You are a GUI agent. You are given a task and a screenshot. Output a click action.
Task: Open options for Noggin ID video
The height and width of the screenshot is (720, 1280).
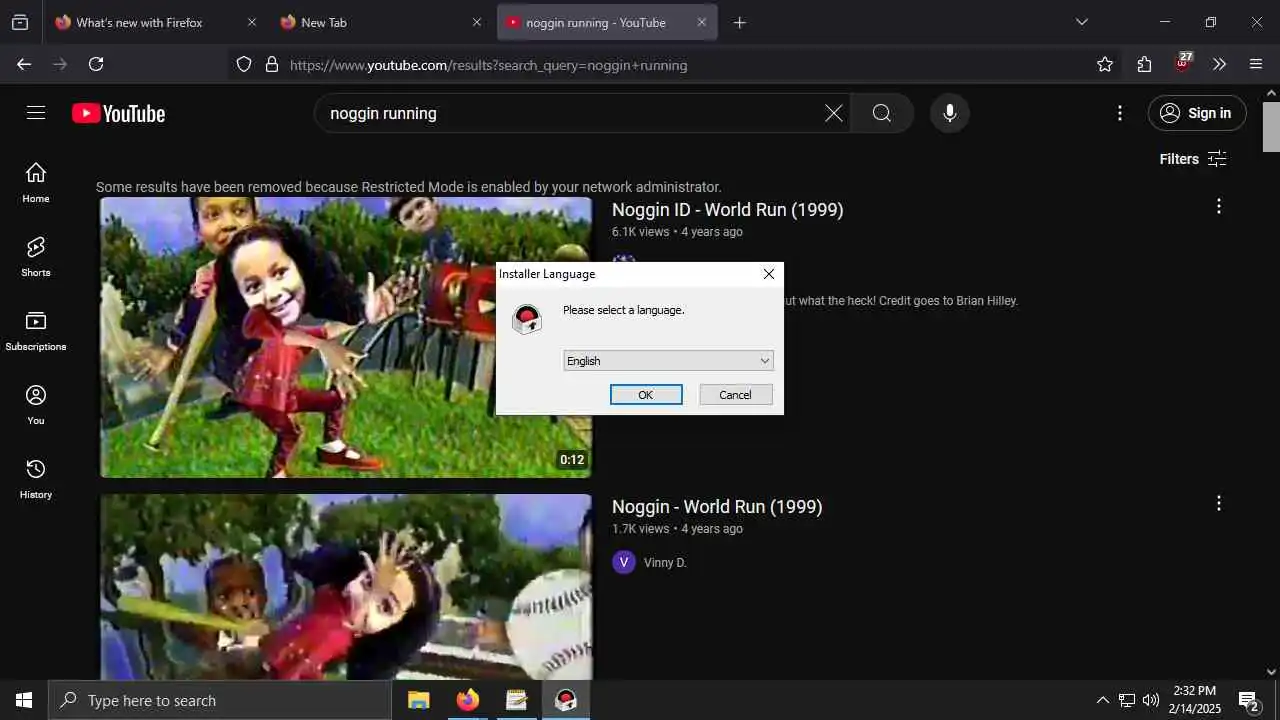point(1218,206)
